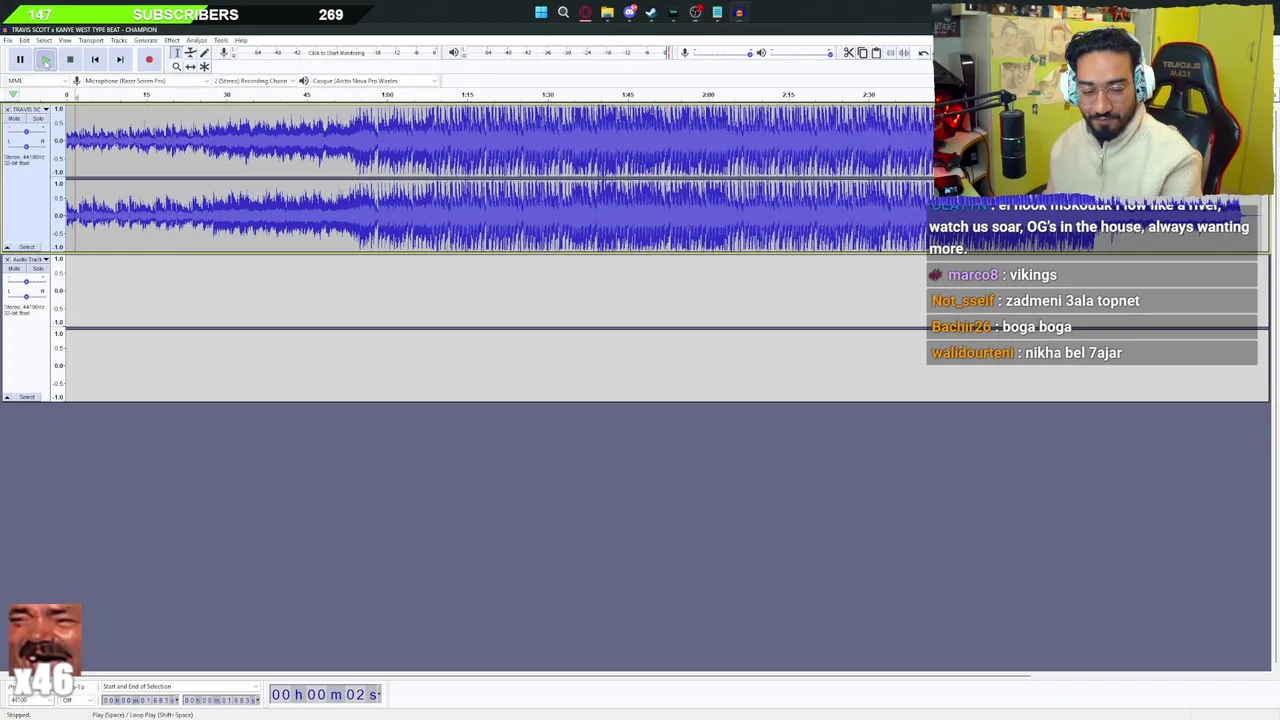Open the Casque playback device dropdown
The height and width of the screenshot is (720, 1280).
coord(375,81)
